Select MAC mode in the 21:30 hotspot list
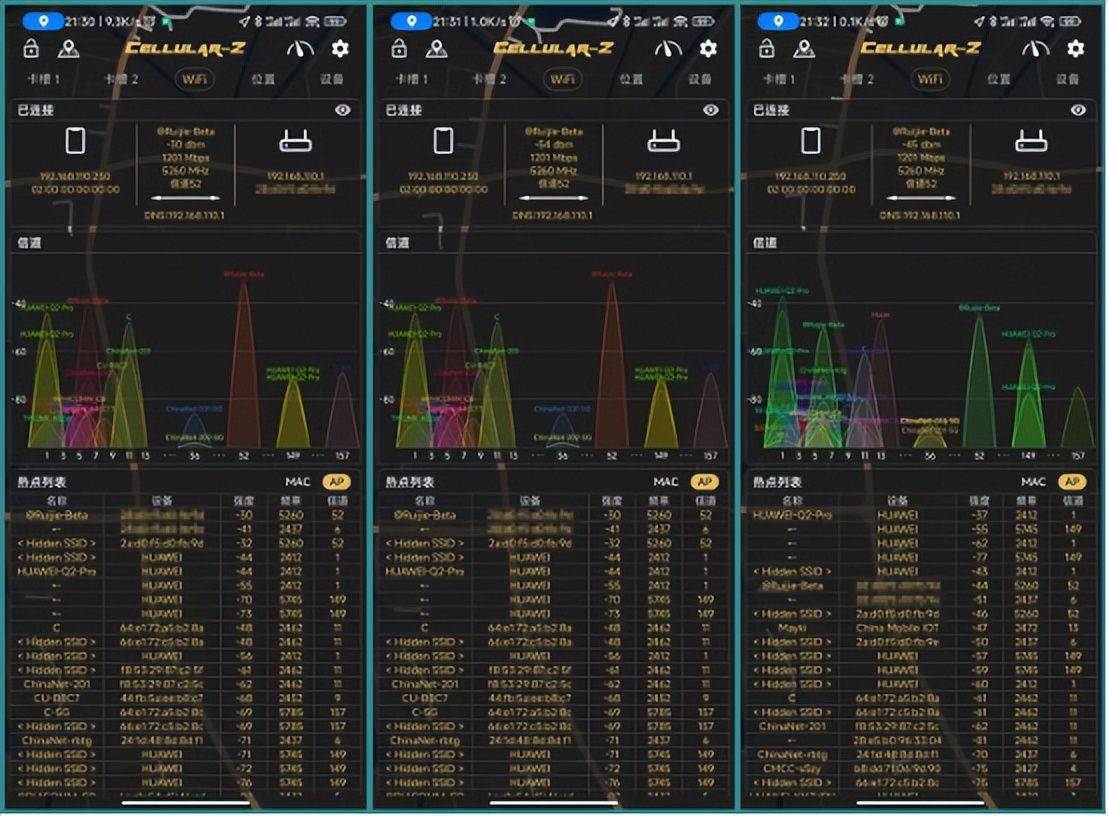 point(297,482)
